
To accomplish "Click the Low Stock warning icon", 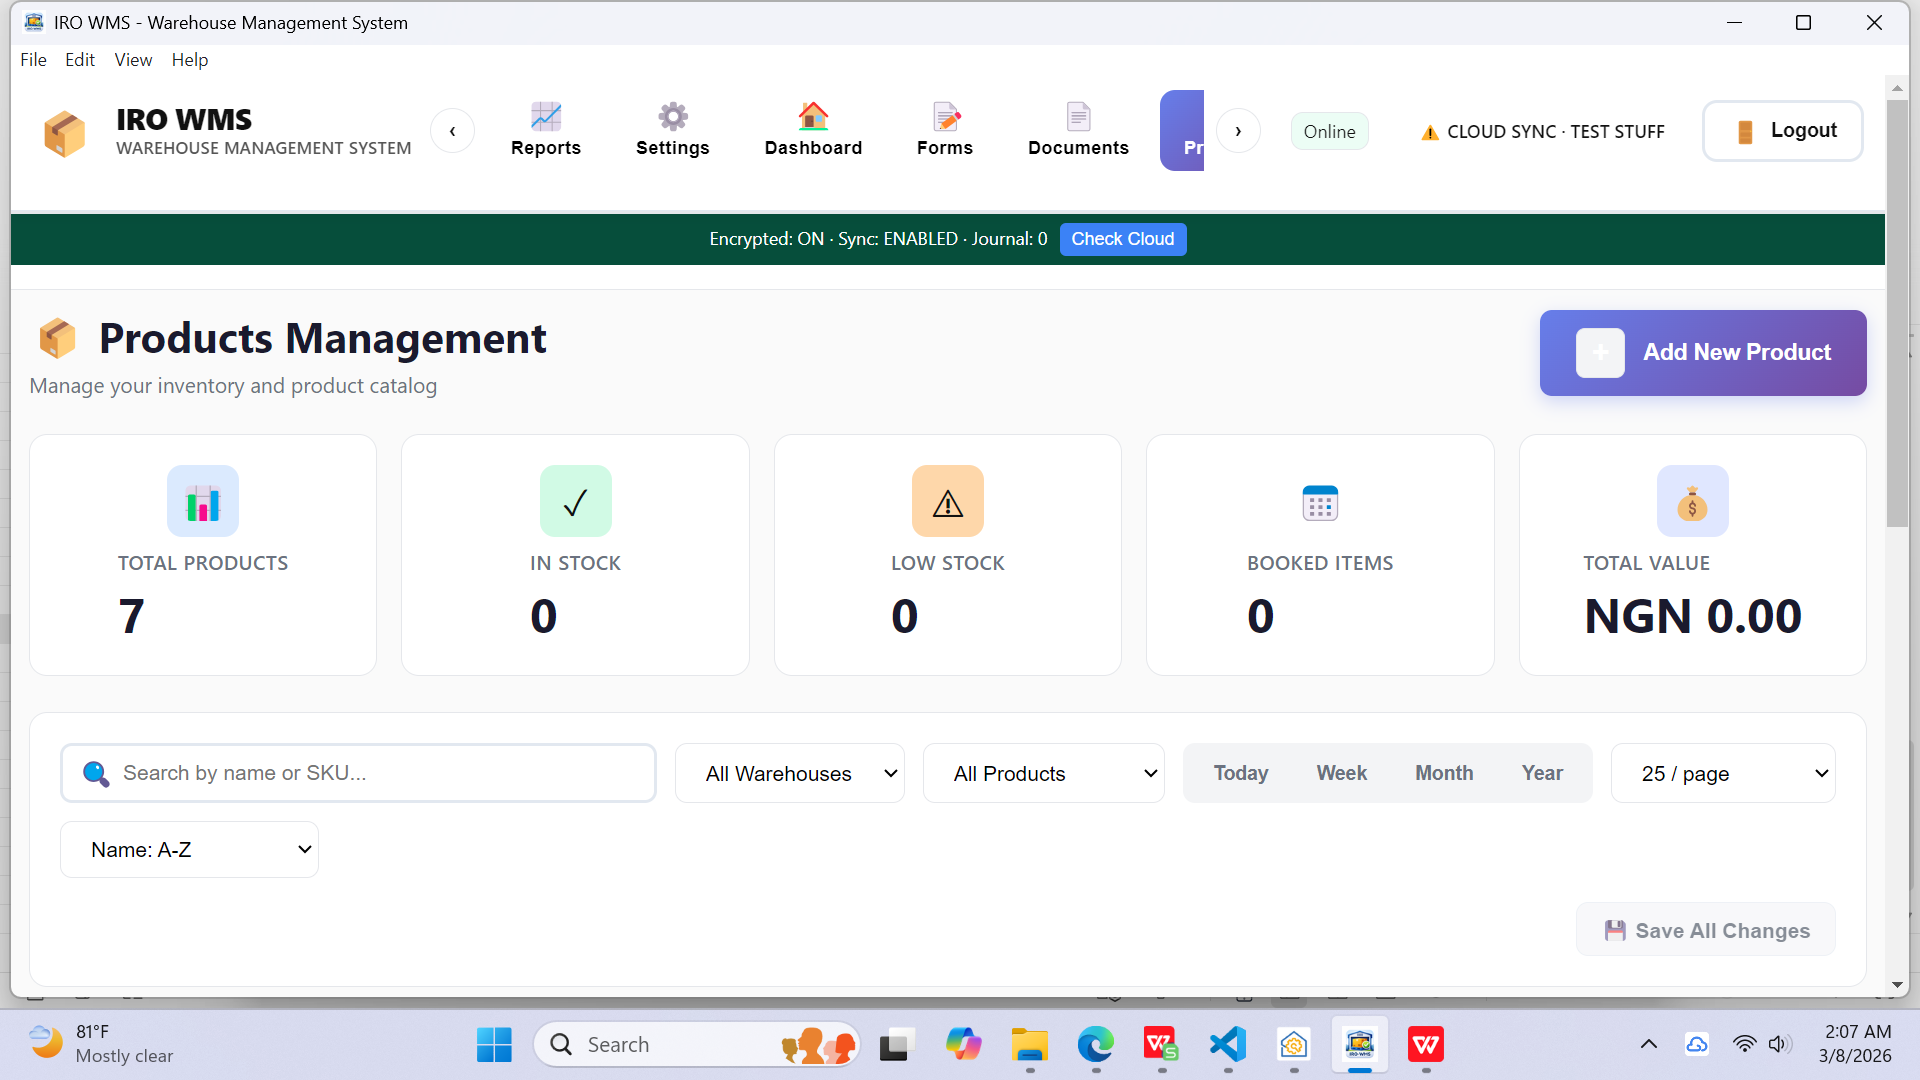I will pos(947,502).
